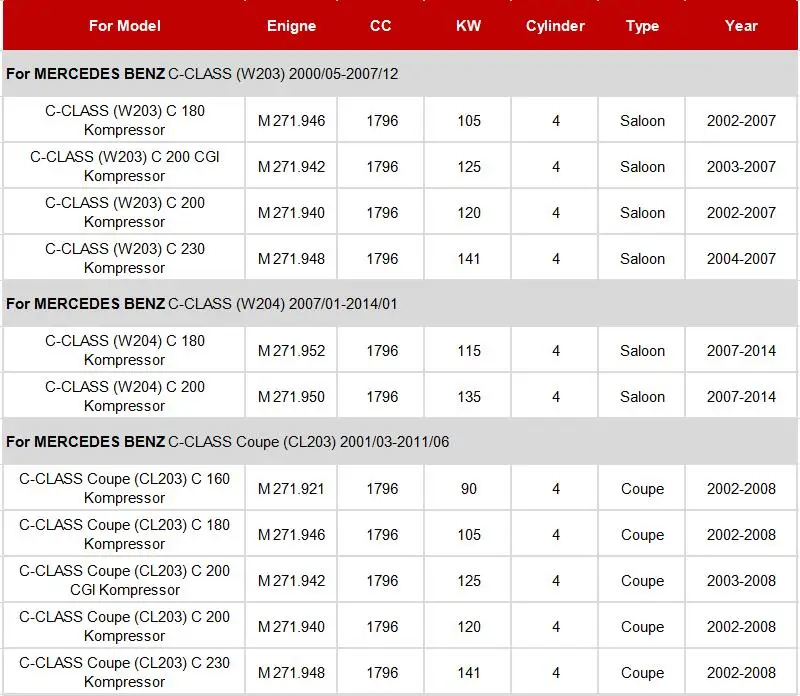The height and width of the screenshot is (696, 800).
Task: Click the 'KW' column header
Action: pyautogui.click(x=468, y=26)
